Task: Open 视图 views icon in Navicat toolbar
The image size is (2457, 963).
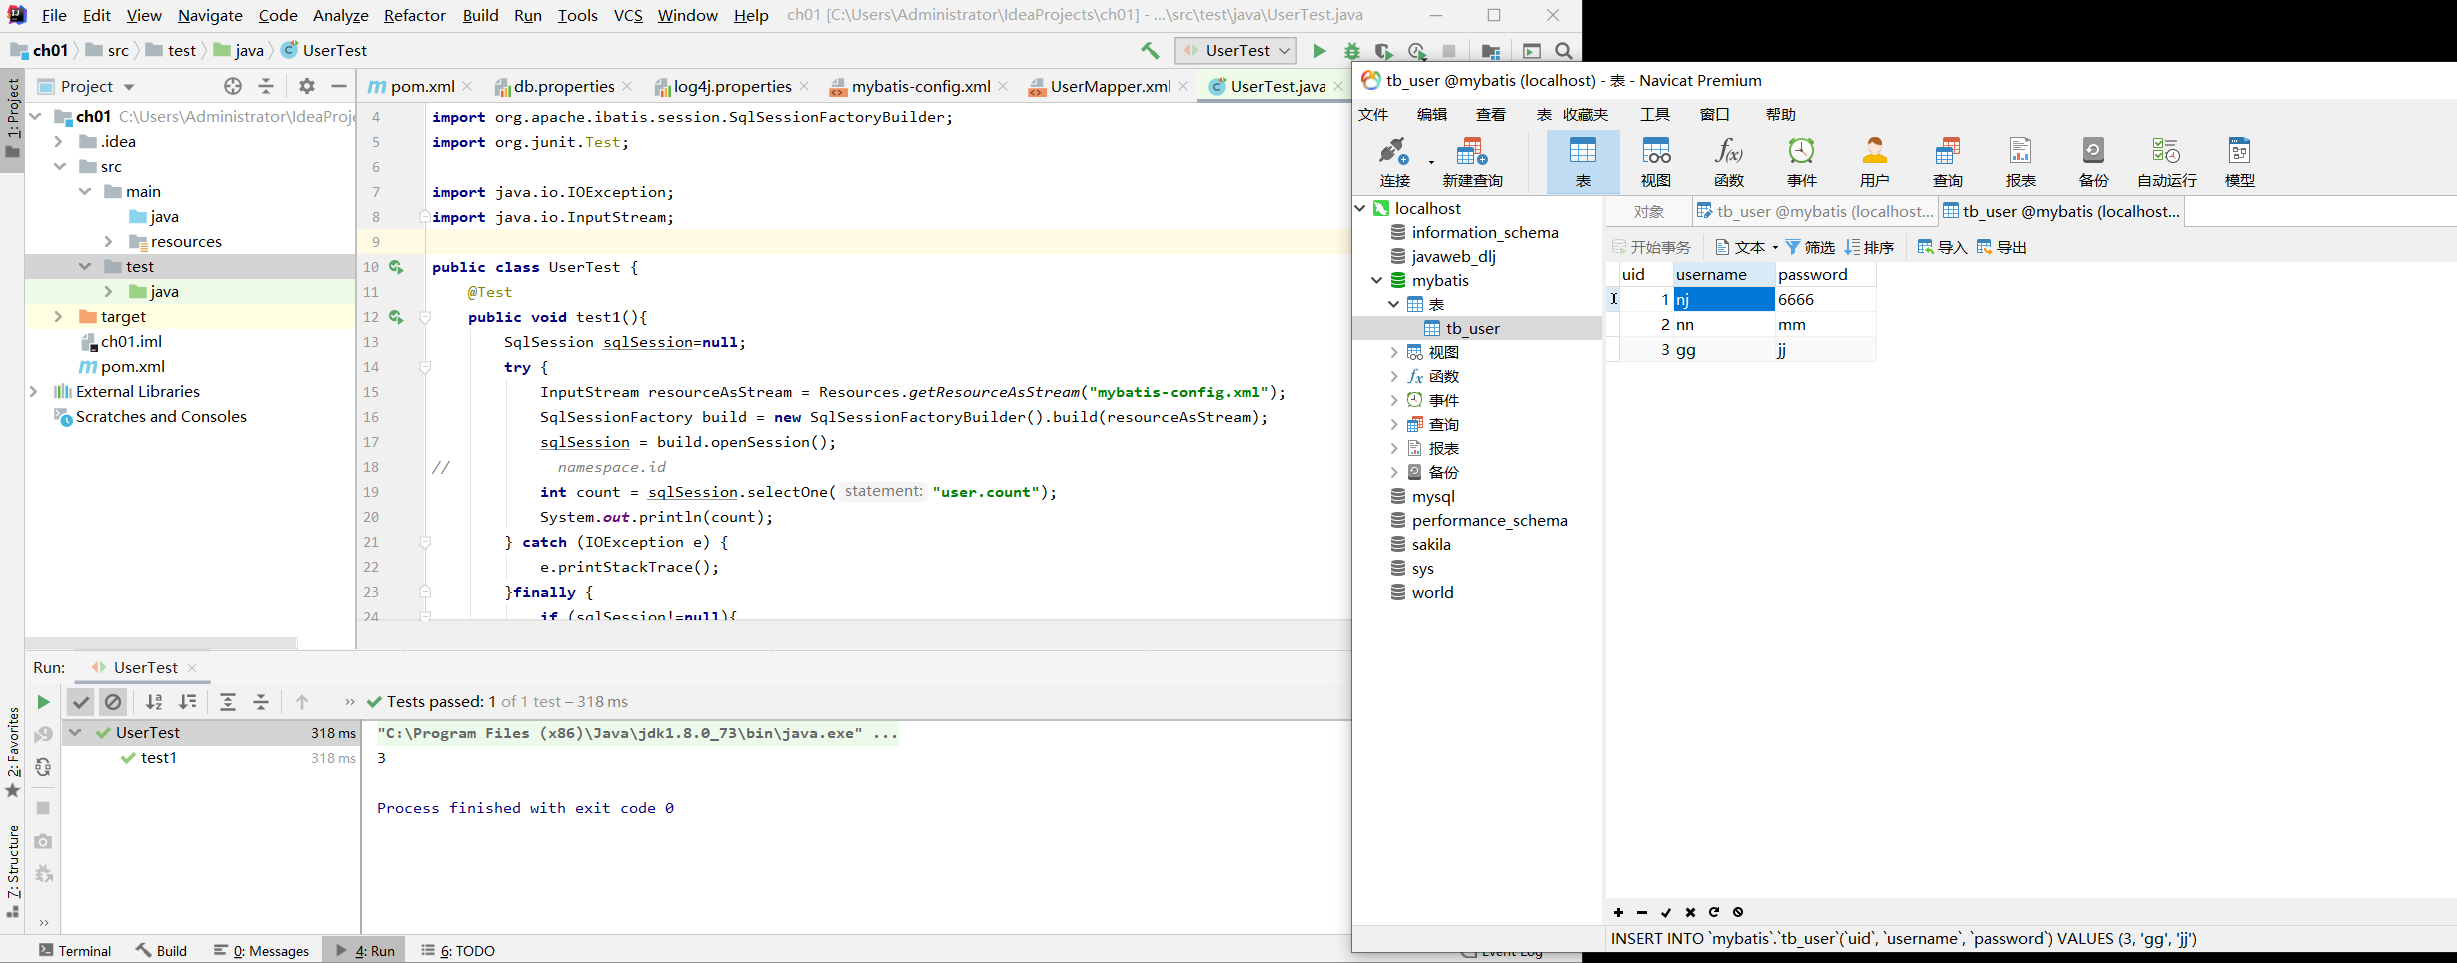Action: coord(1656,161)
